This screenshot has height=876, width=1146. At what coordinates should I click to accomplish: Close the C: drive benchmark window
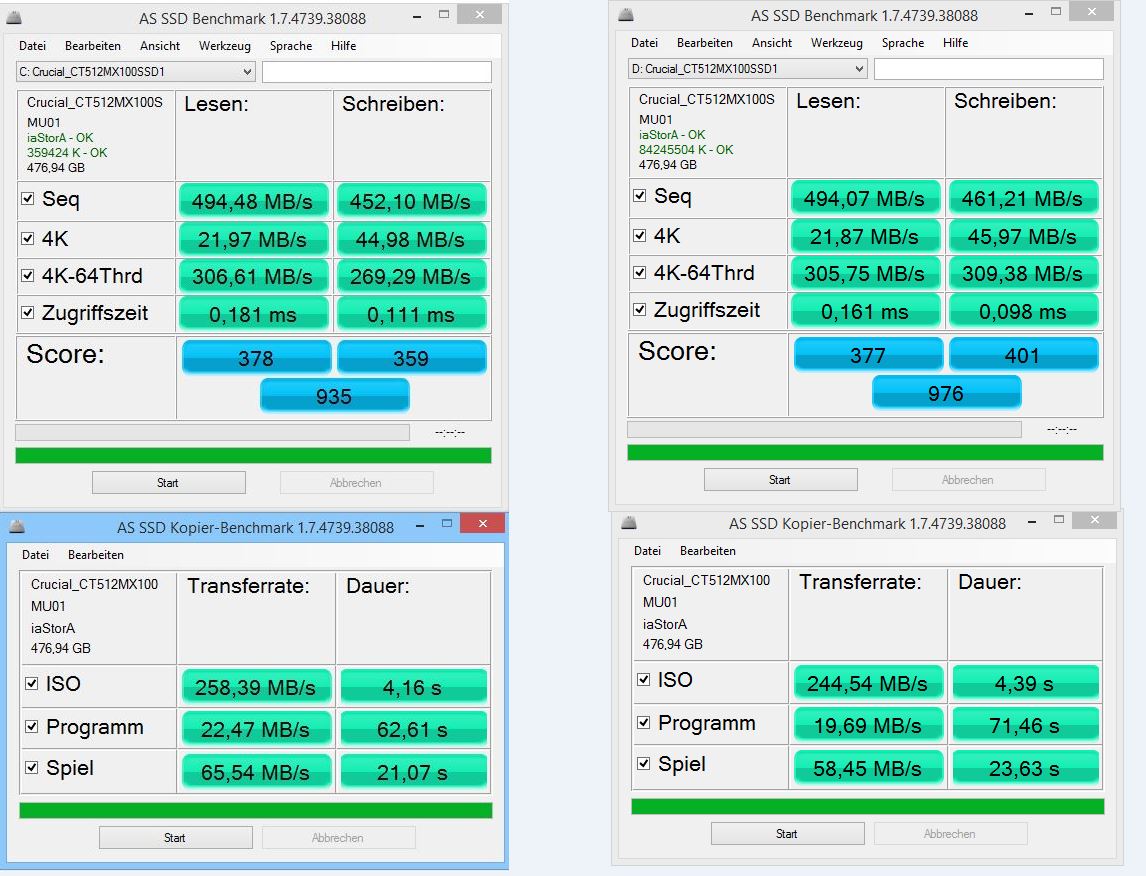[479, 14]
